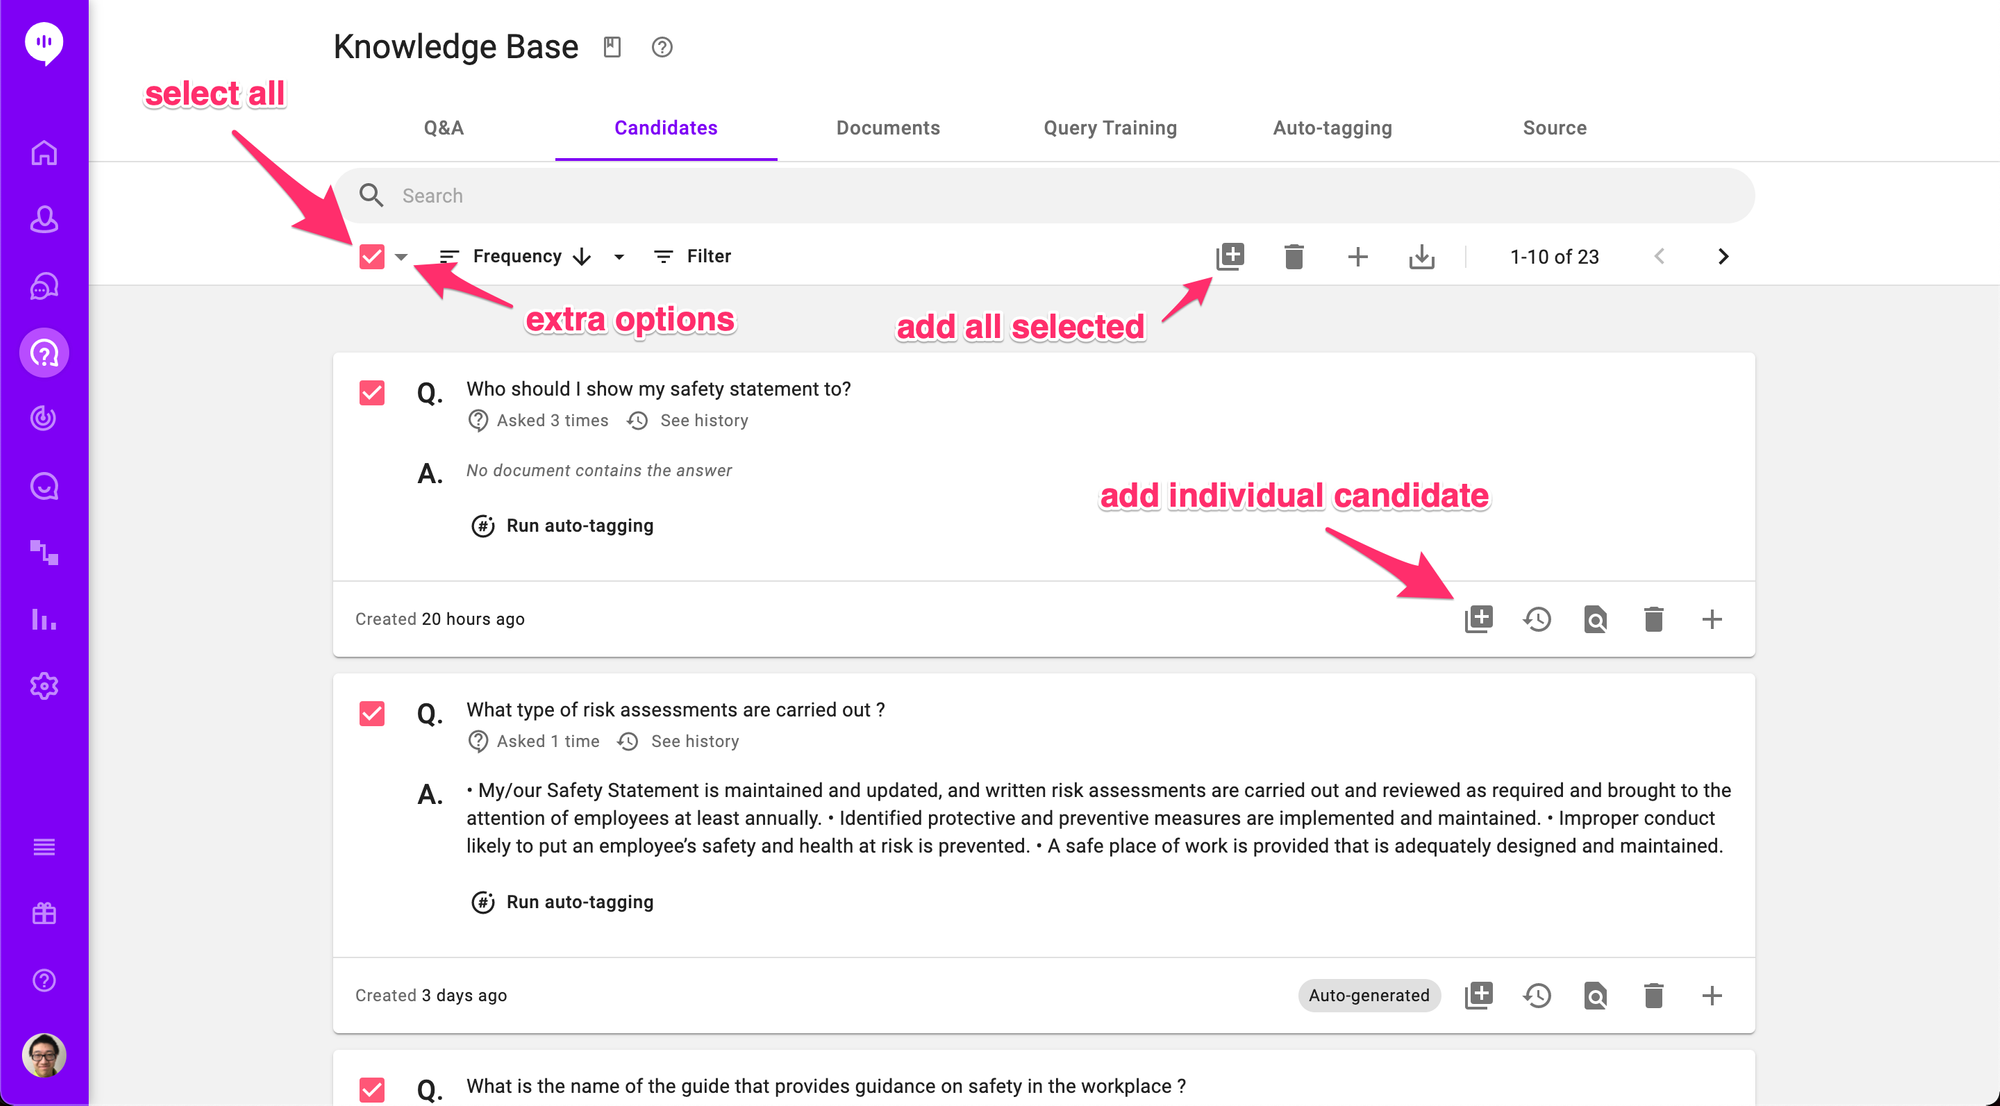
Task: Open the Home icon in sidebar
Action: click(44, 153)
